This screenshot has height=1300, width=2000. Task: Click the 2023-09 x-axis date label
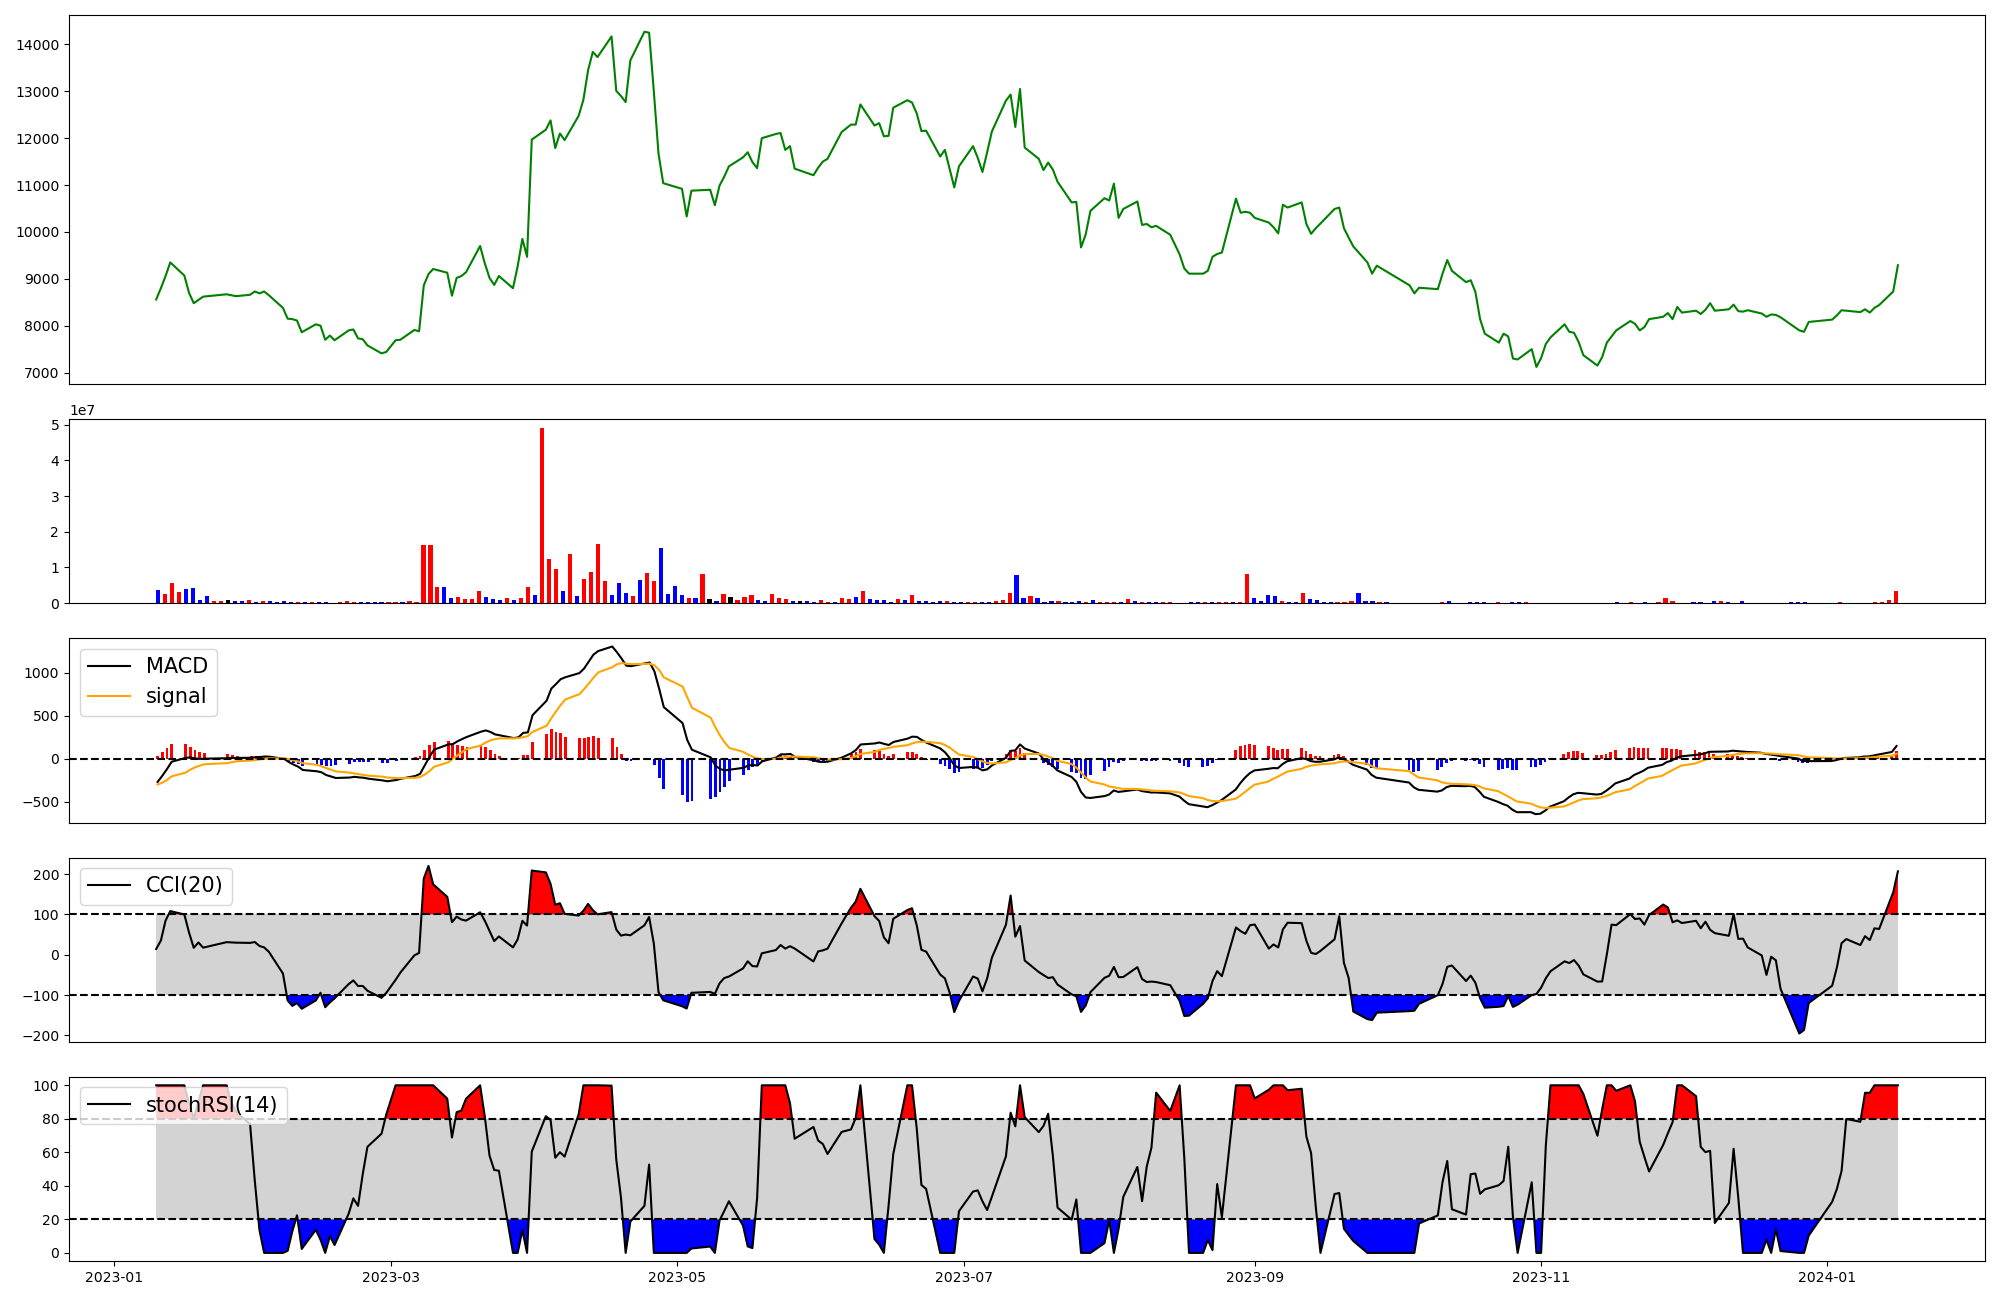[1255, 1277]
